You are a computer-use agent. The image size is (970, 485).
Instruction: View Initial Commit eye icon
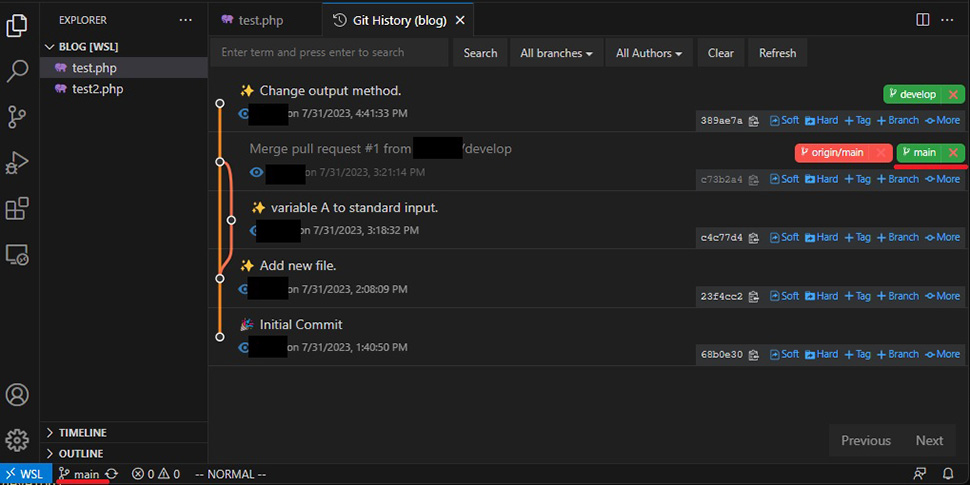point(243,348)
